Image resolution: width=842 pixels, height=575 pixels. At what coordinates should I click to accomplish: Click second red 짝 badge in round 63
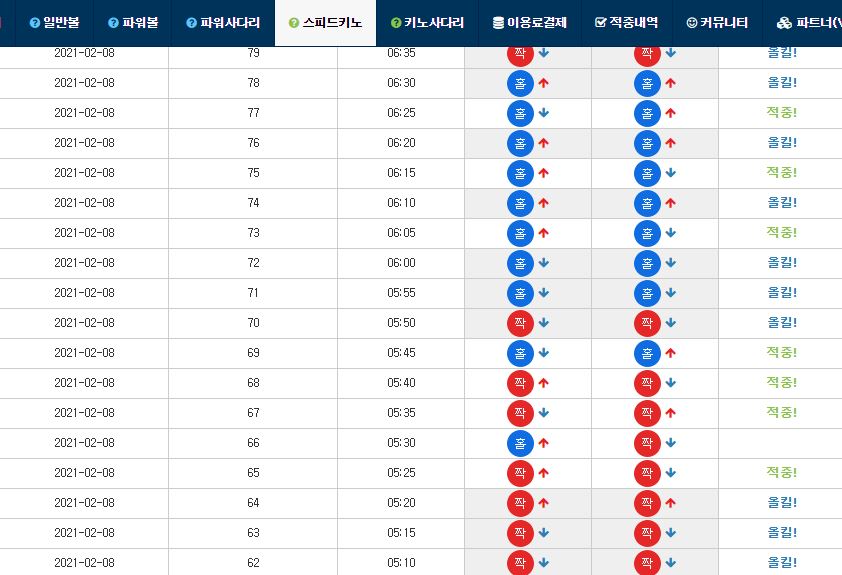click(647, 533)
